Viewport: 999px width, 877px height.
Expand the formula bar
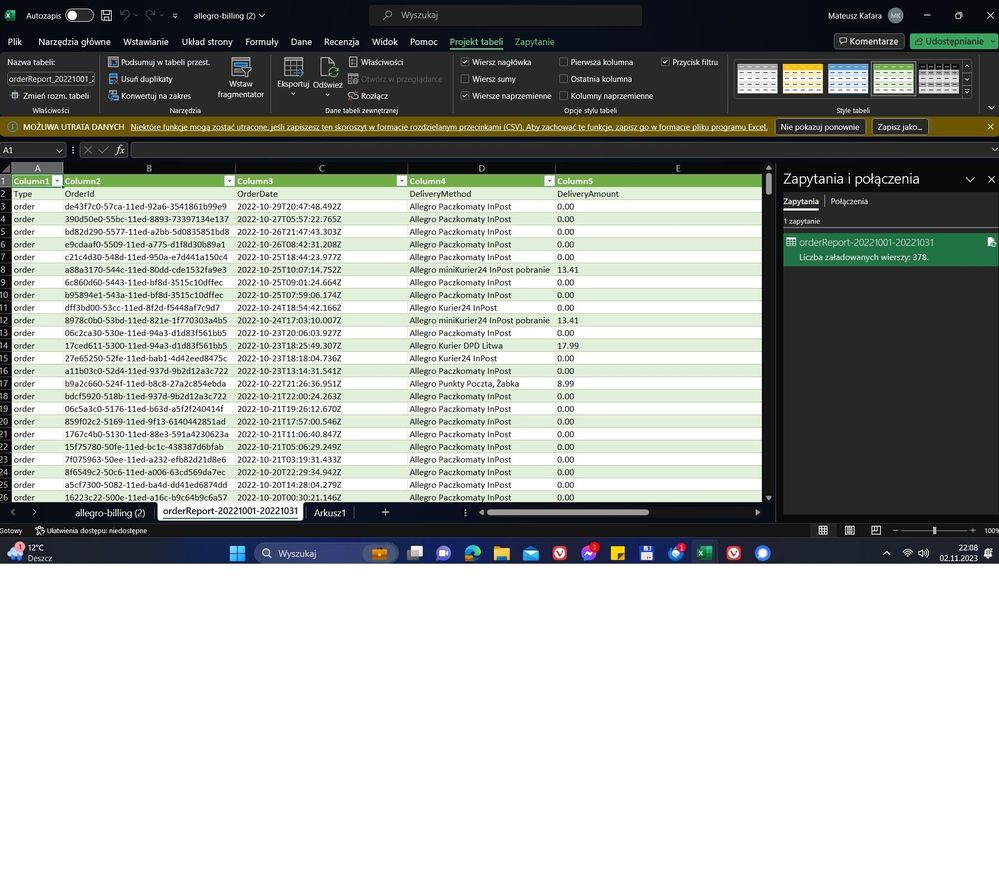(x=994, y=150)
